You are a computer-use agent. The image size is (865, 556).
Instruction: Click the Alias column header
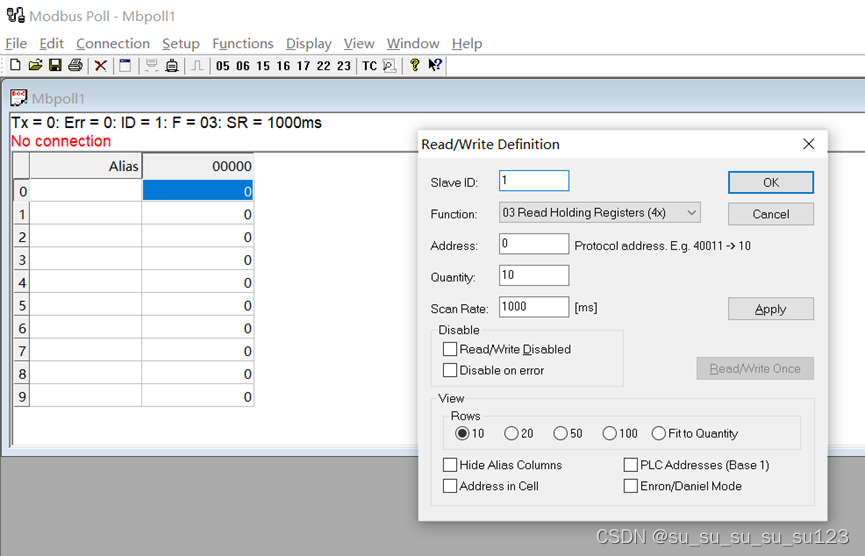86,166
